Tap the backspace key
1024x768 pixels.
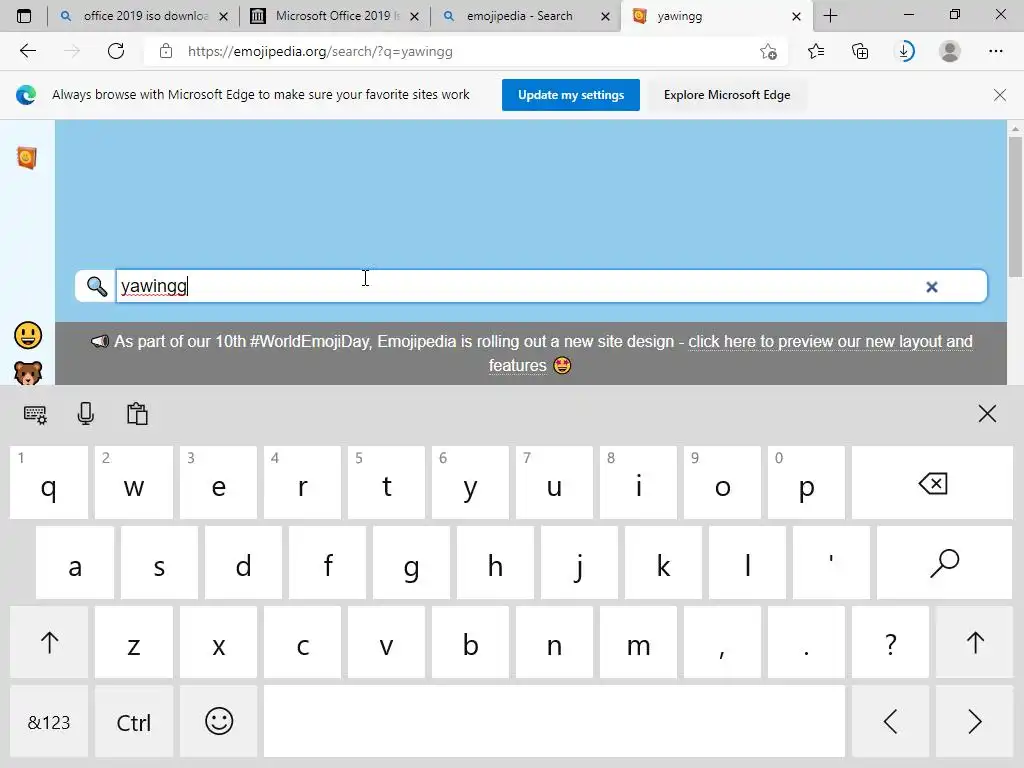pyautogui.click(x=932, y=483)
